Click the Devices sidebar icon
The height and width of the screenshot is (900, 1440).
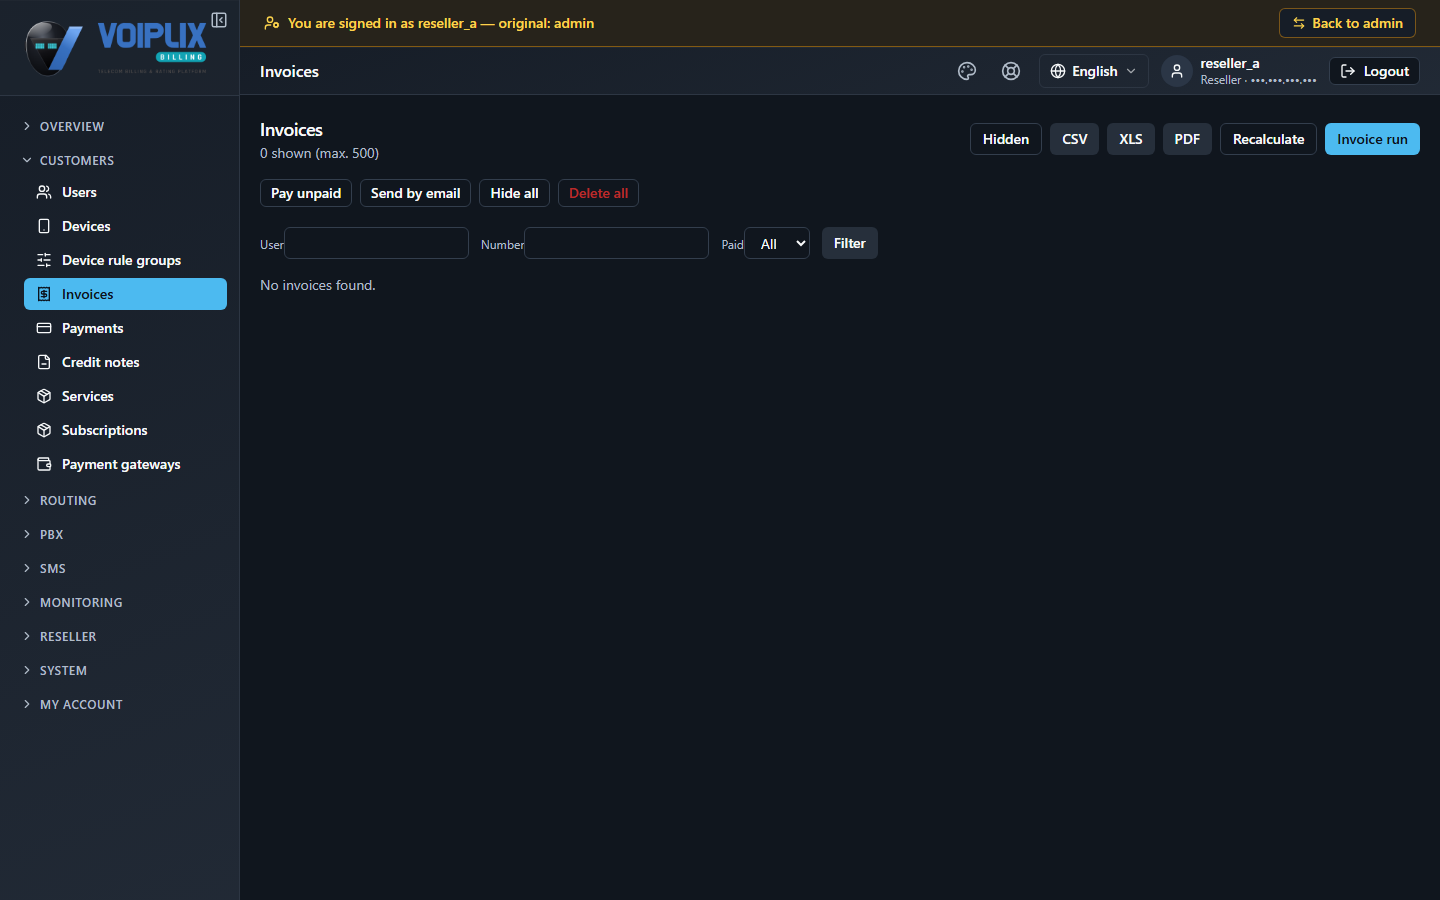[44, 226]
